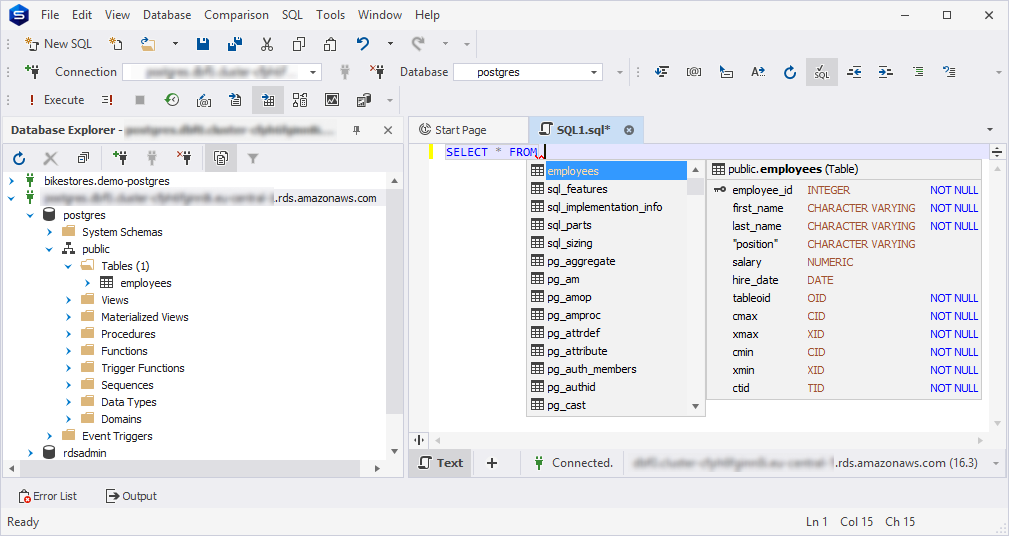This screenshot has height=536, width=1009.
Task: Click the employee_id column in table info
Action: click(763, 190)
